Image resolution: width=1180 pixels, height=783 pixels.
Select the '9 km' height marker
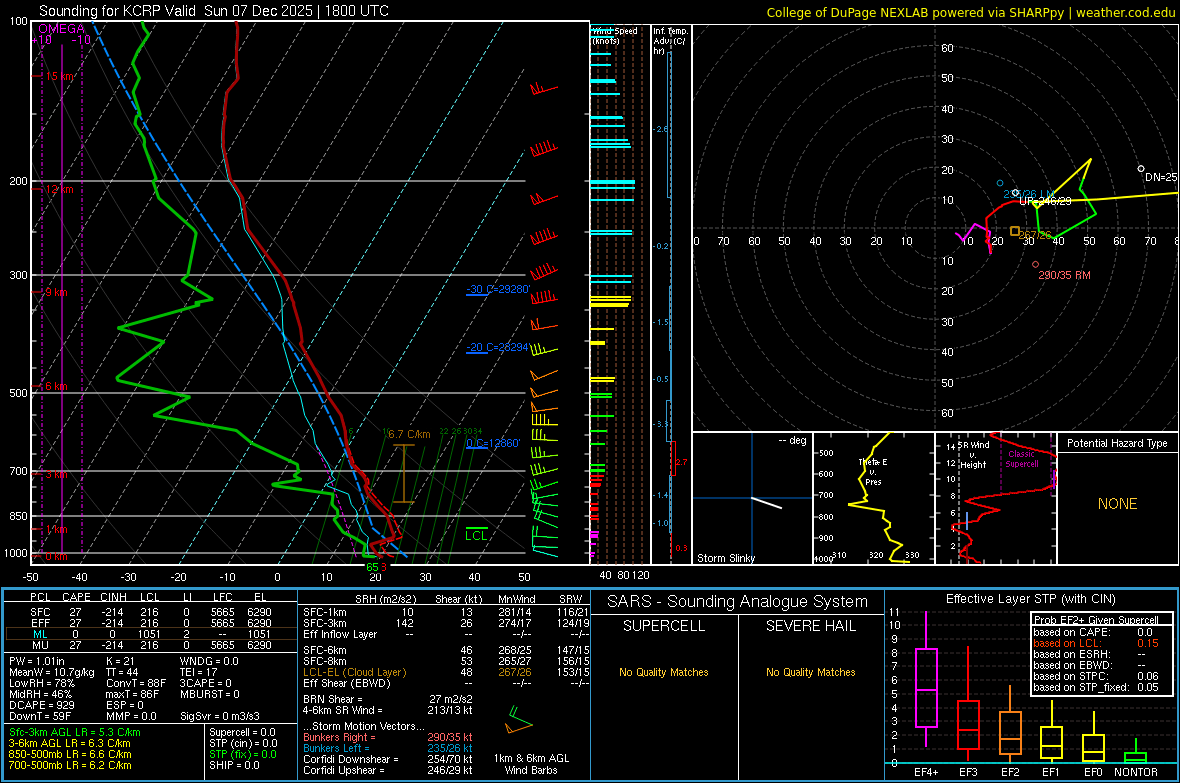coord(56,292)
